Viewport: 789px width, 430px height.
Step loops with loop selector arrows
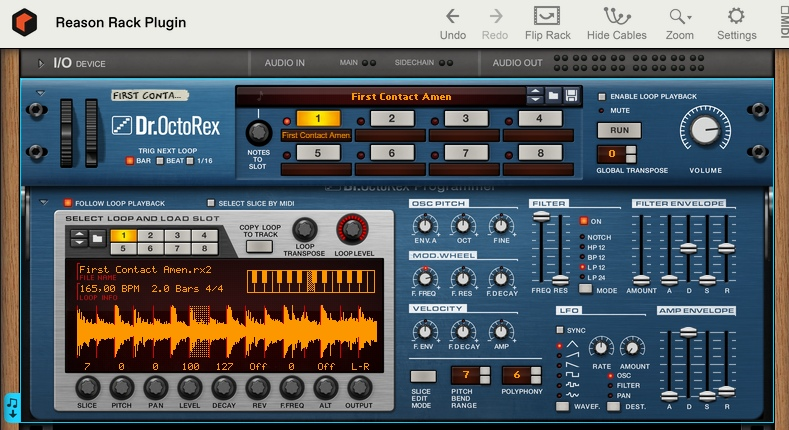click(79, 238)
